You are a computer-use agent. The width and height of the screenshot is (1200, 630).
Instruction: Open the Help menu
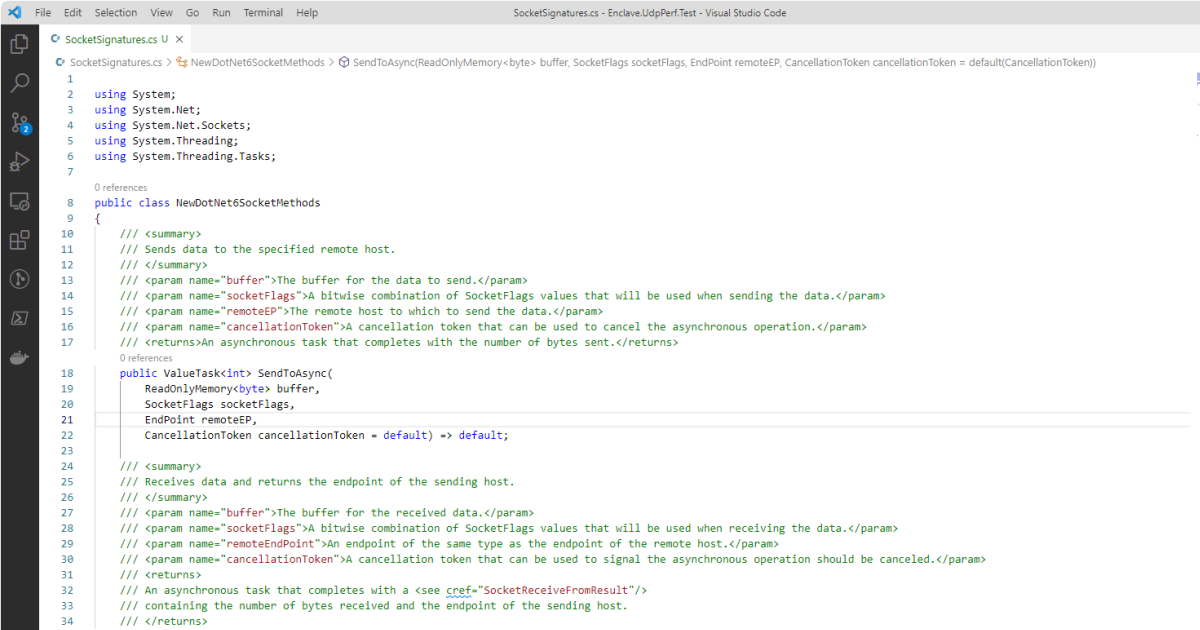click(307, 13)
